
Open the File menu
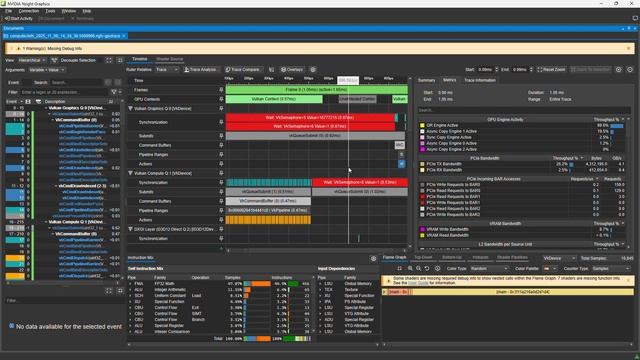(9, 11)
